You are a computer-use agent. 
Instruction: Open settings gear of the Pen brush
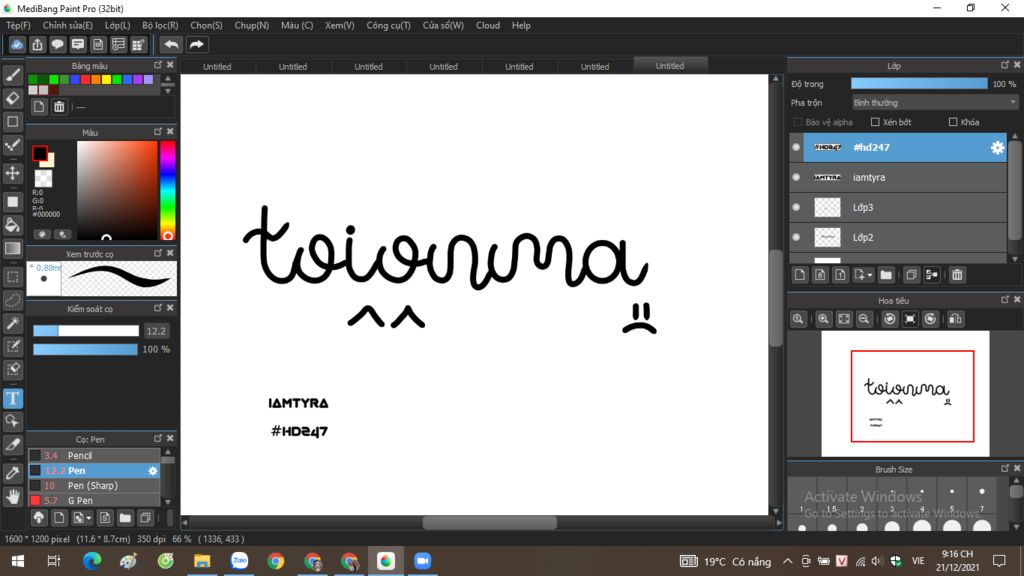153,471
